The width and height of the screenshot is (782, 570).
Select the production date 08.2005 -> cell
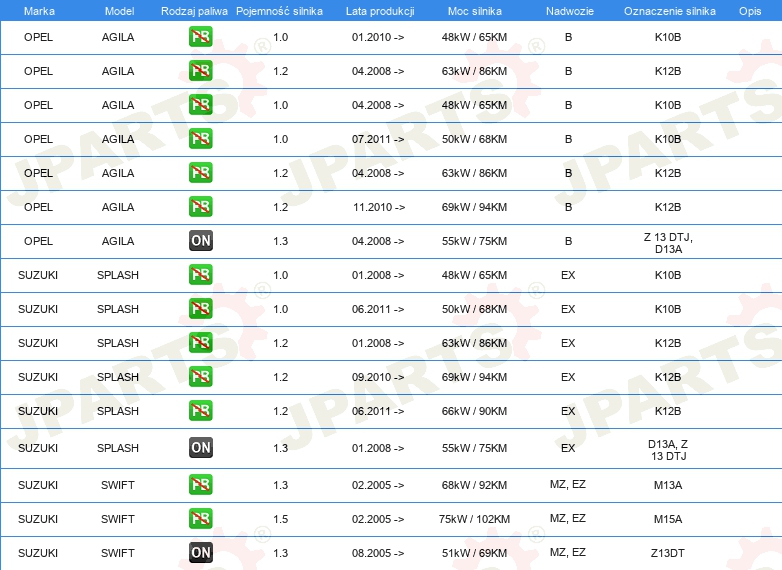pyautogui.click(x=378, y=553)
